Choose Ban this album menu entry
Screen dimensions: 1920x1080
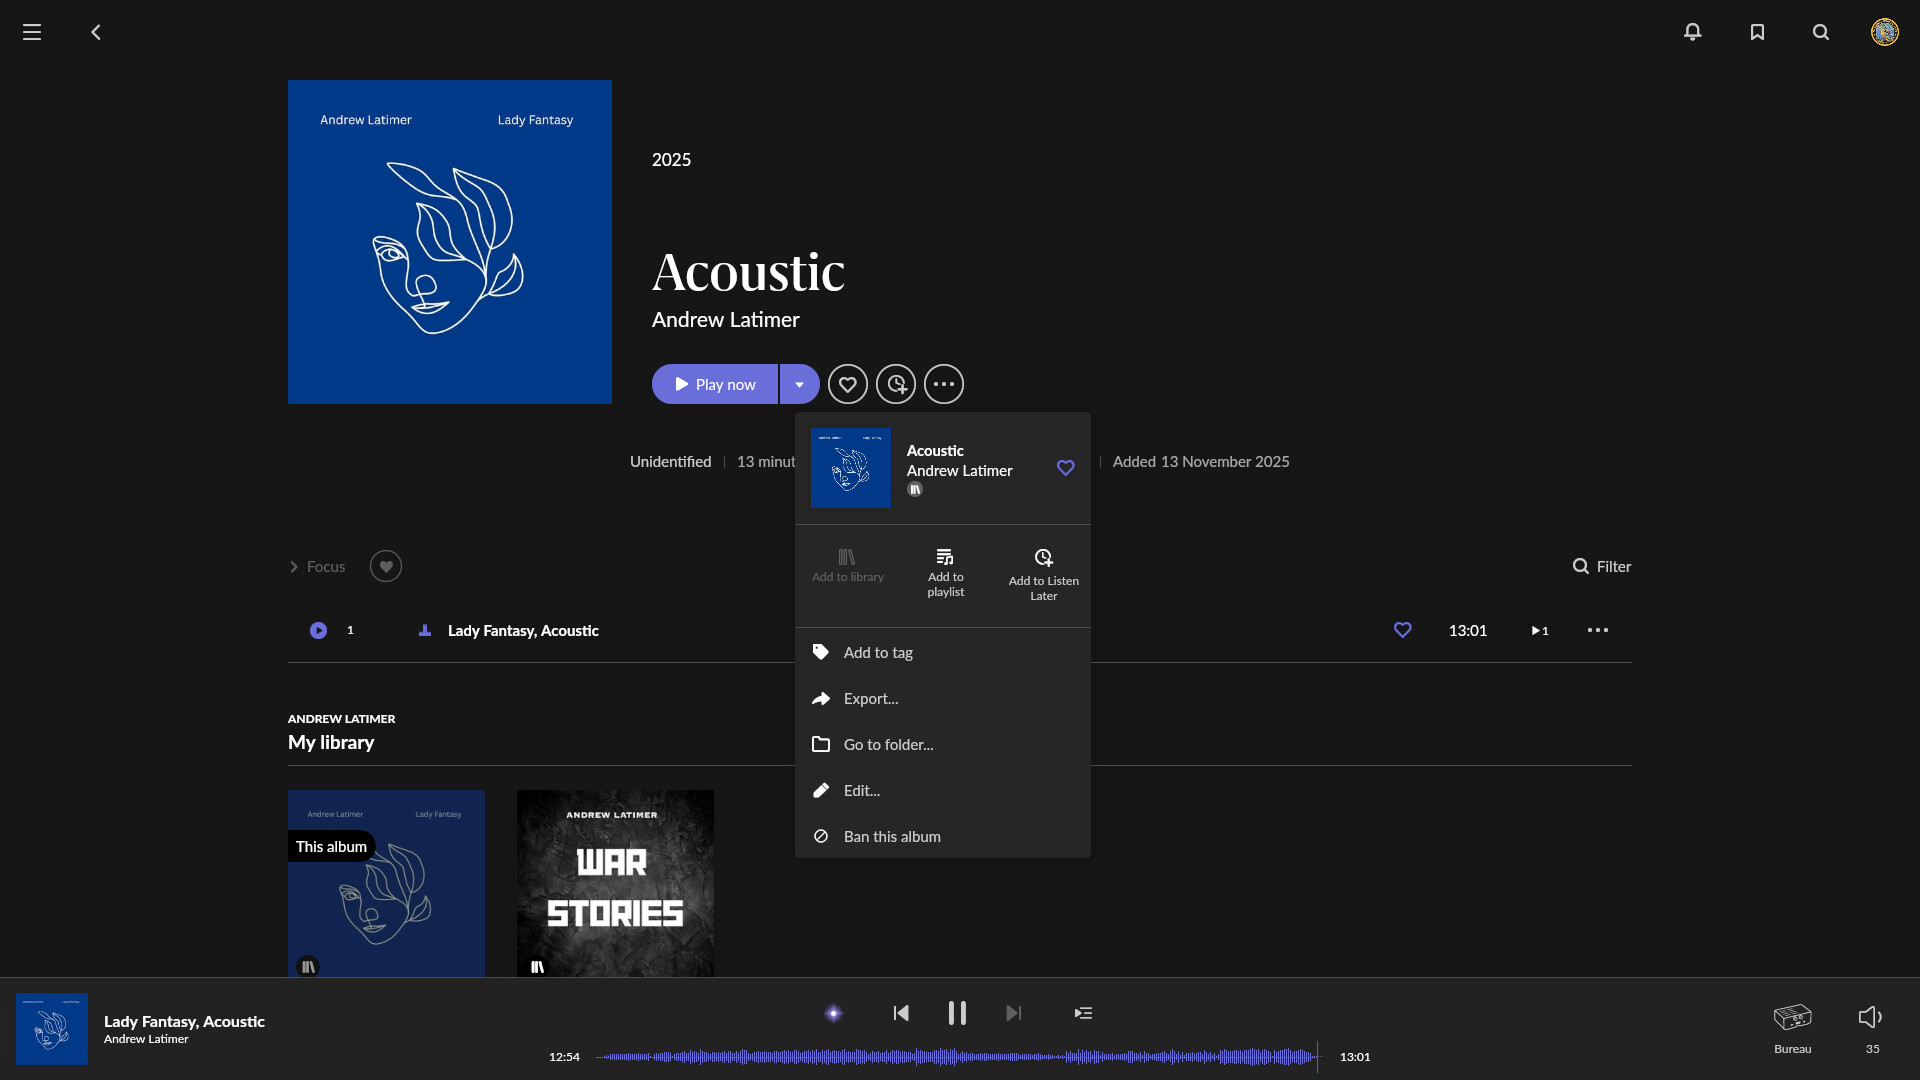(x=891, y=836)
